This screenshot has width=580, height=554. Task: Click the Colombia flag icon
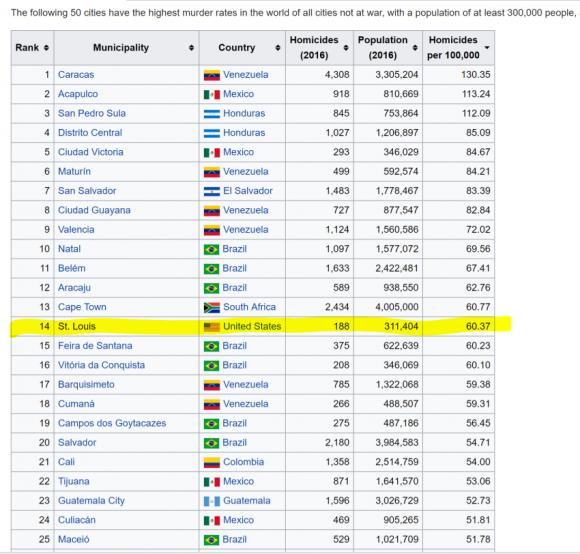click(x=212, y=462)
